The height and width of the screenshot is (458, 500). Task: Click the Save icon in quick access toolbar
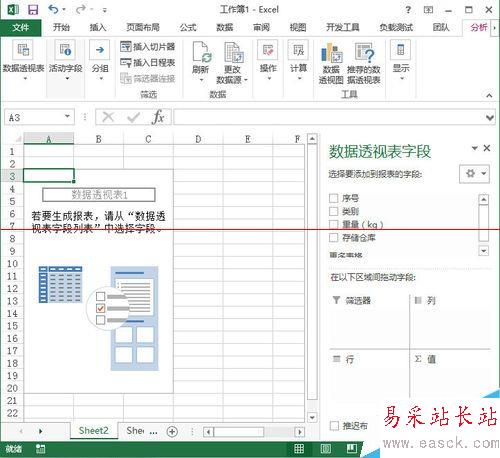[33, 10]
